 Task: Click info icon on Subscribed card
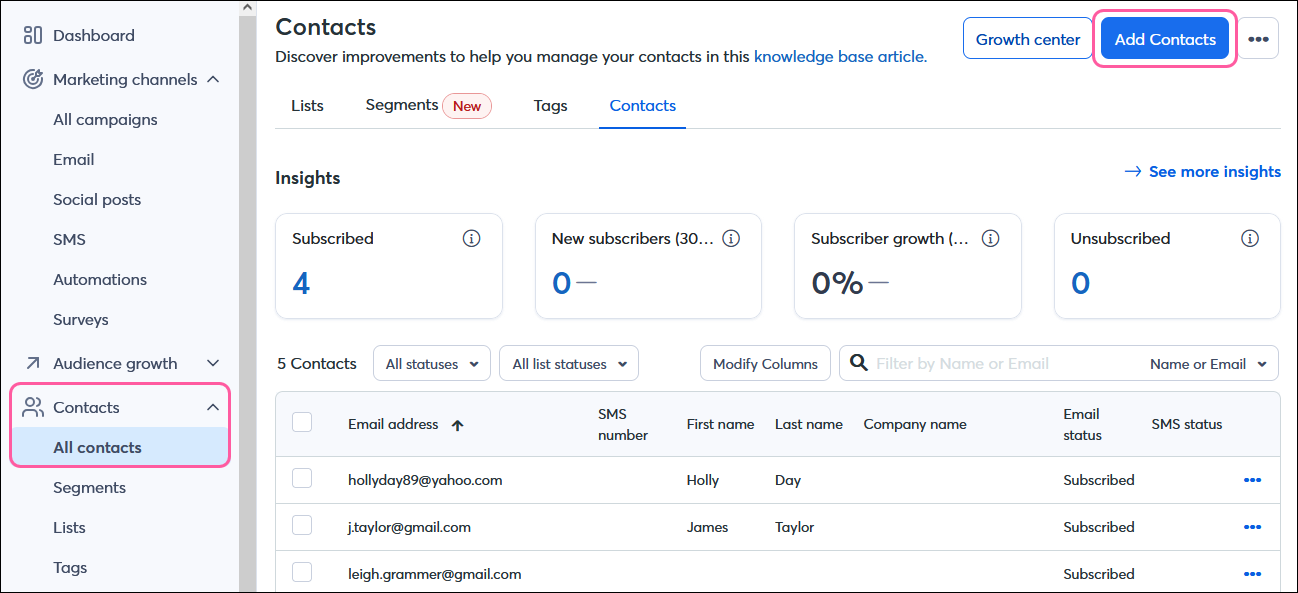[x=472, y=238]
